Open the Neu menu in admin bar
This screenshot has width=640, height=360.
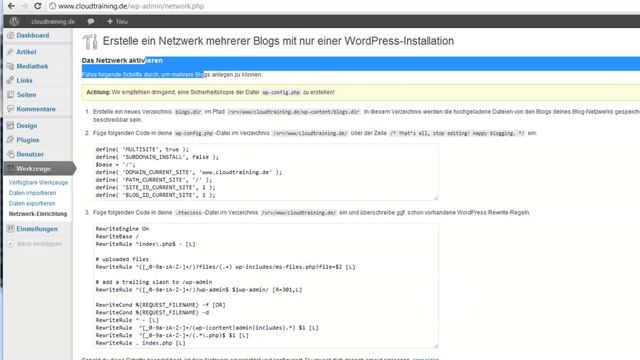pos(118,22)
